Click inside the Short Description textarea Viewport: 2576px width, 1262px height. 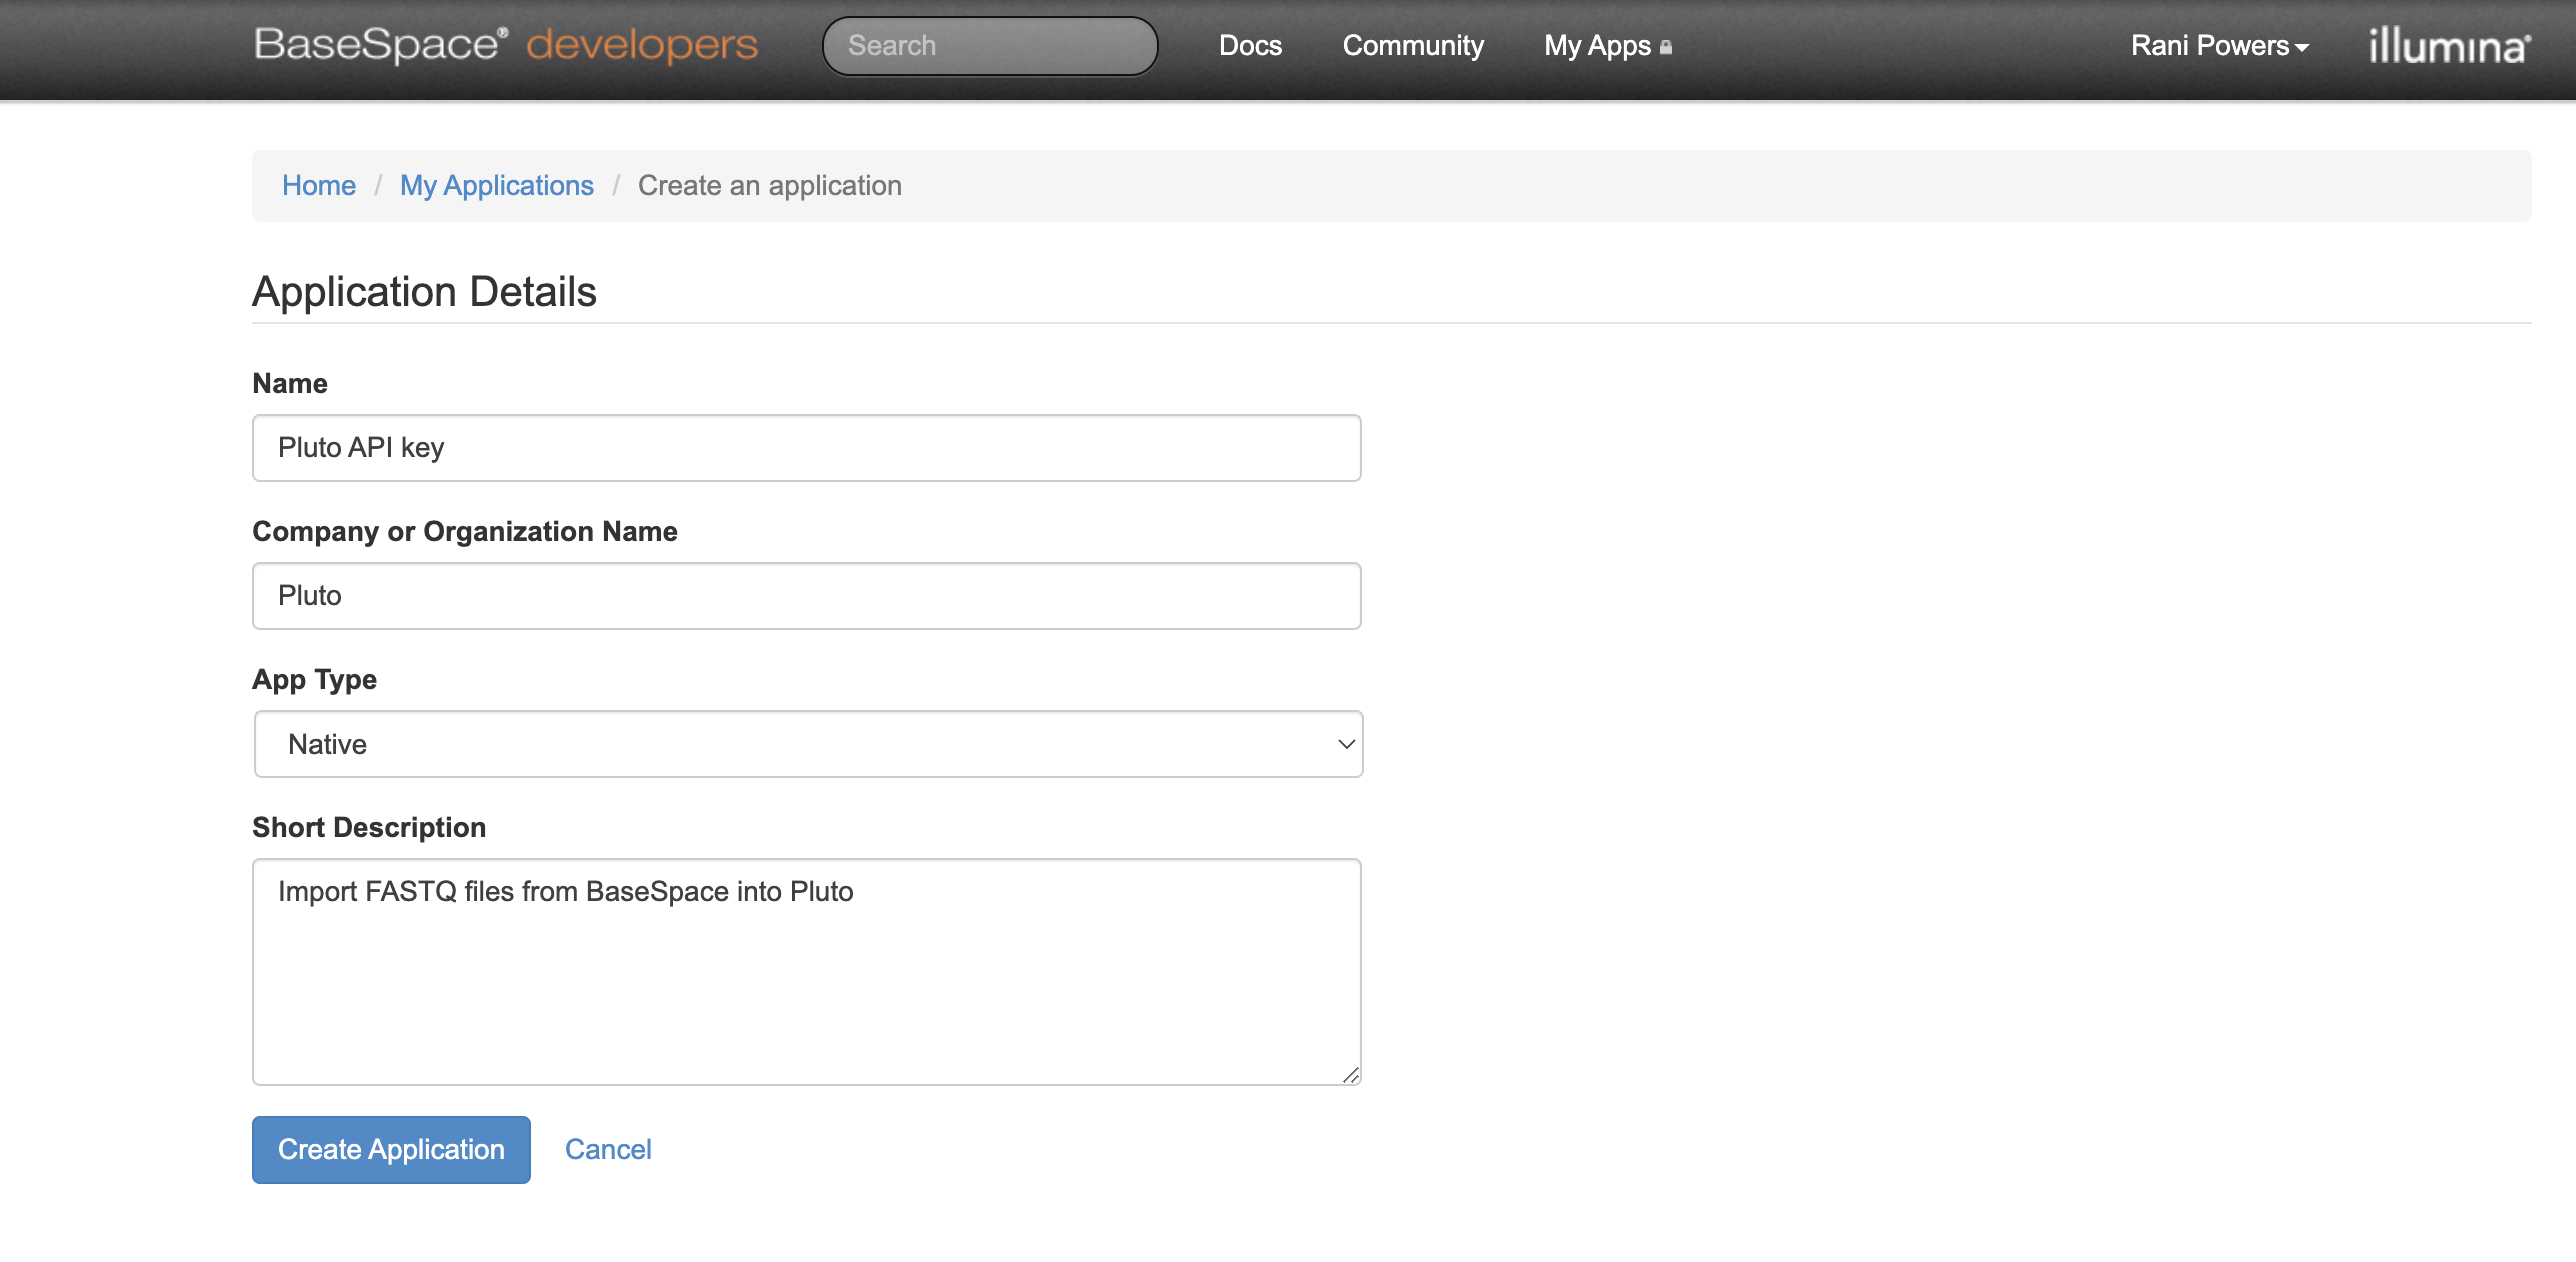pyautogui.click(x=807, y=972)
